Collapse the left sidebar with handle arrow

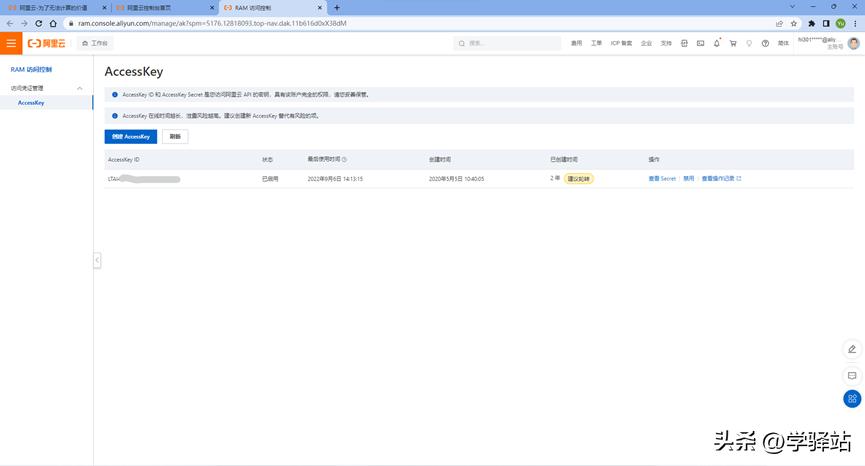click(97, 260)
